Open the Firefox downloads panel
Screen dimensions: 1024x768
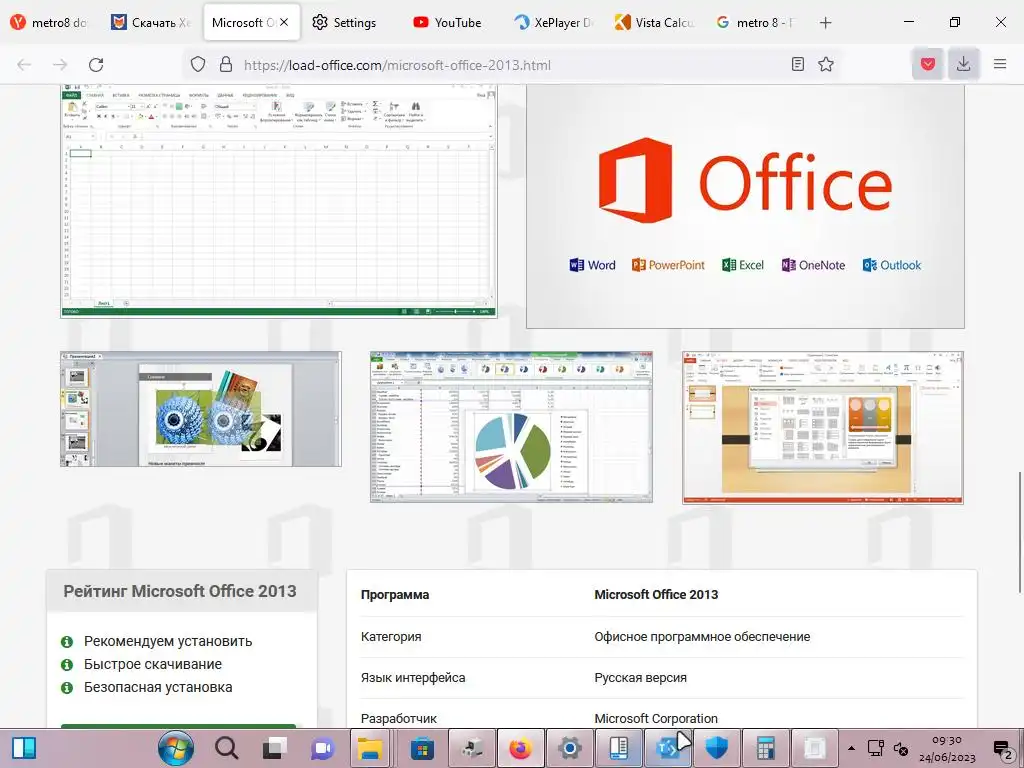(x=963, y=64)
